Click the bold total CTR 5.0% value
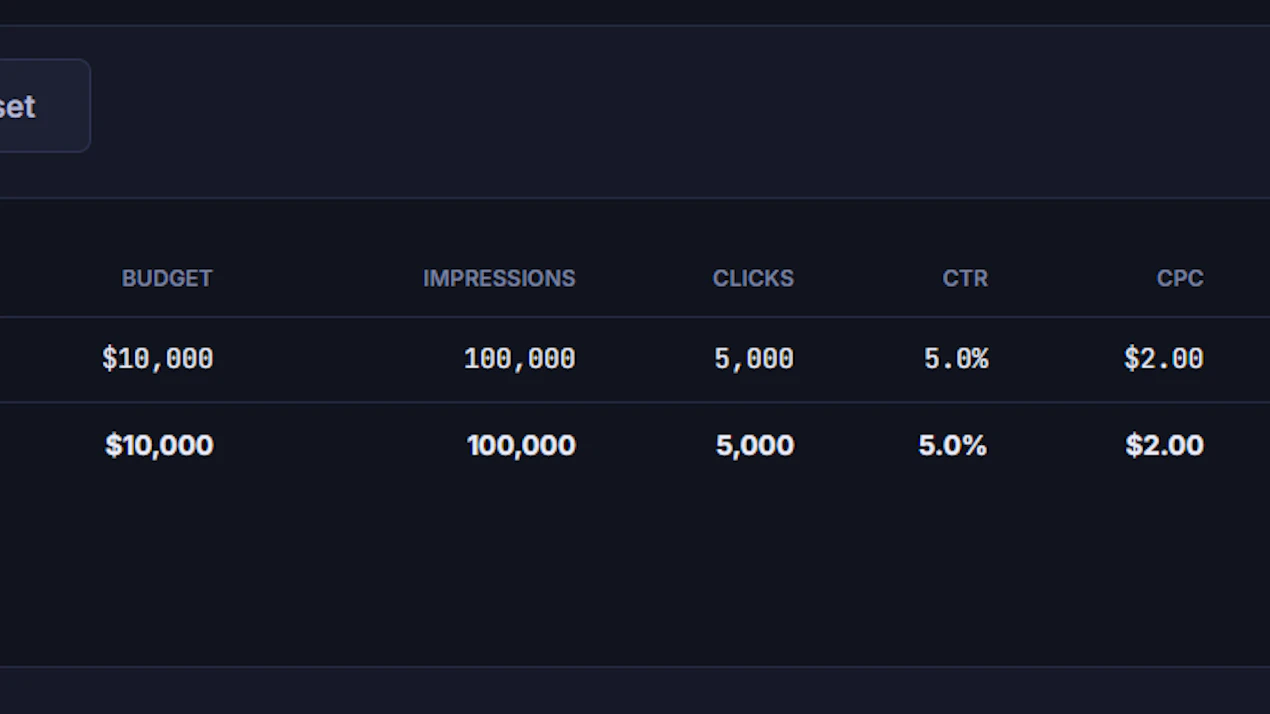This screenshot has width=1270, height=714. click(x=953, y=445)
